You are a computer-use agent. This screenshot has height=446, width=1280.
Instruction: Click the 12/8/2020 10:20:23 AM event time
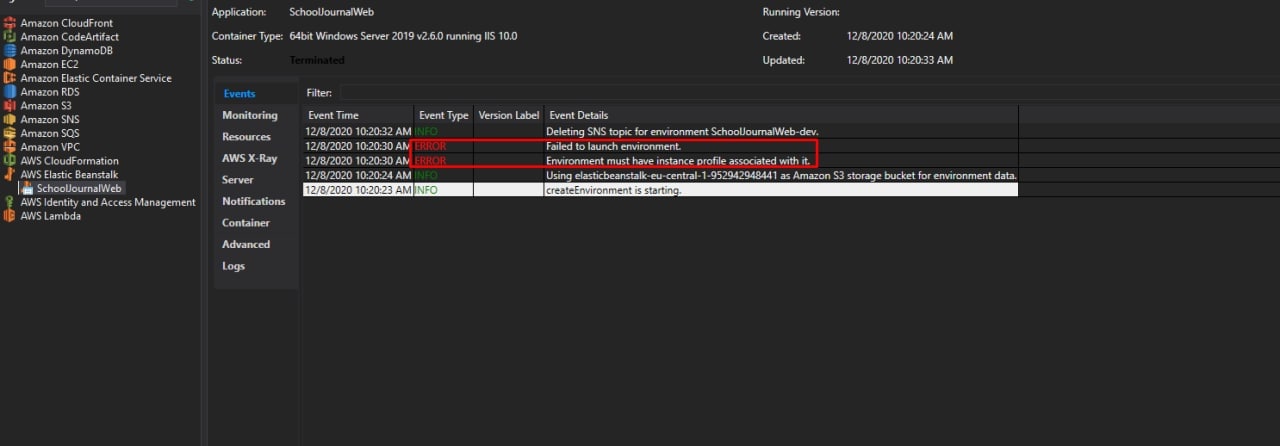359,190
